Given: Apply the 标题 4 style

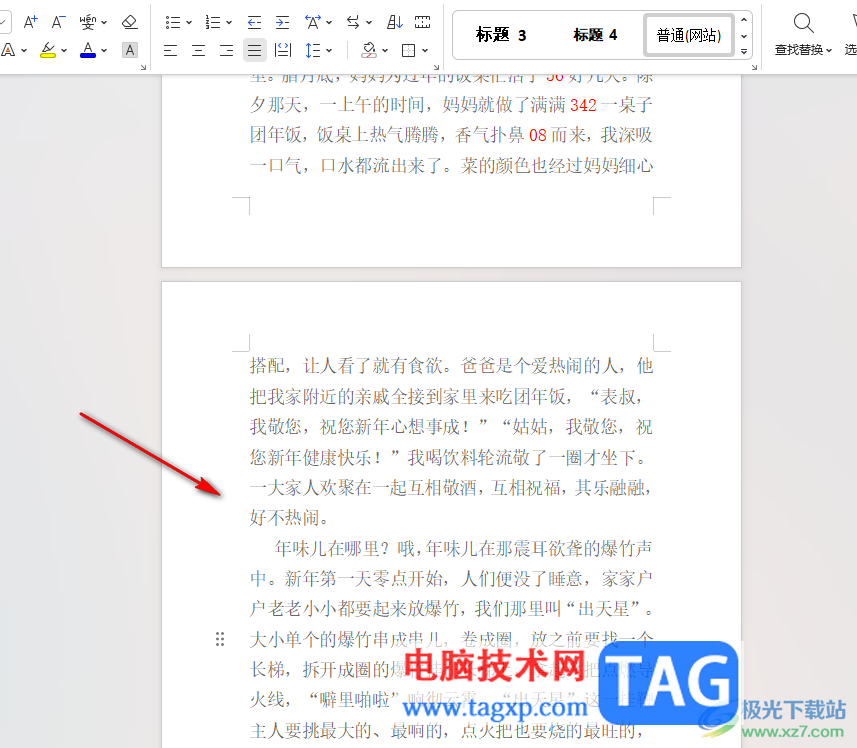Looking at the screenshot, I should 595,35.
